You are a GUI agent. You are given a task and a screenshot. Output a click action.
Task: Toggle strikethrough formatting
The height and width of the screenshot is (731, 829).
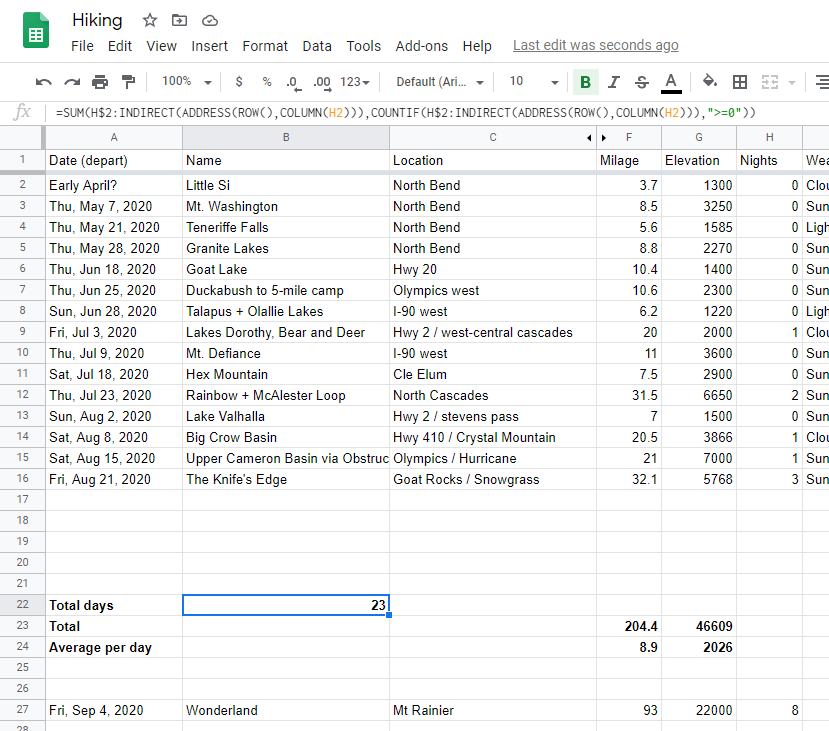coord(642,82)
